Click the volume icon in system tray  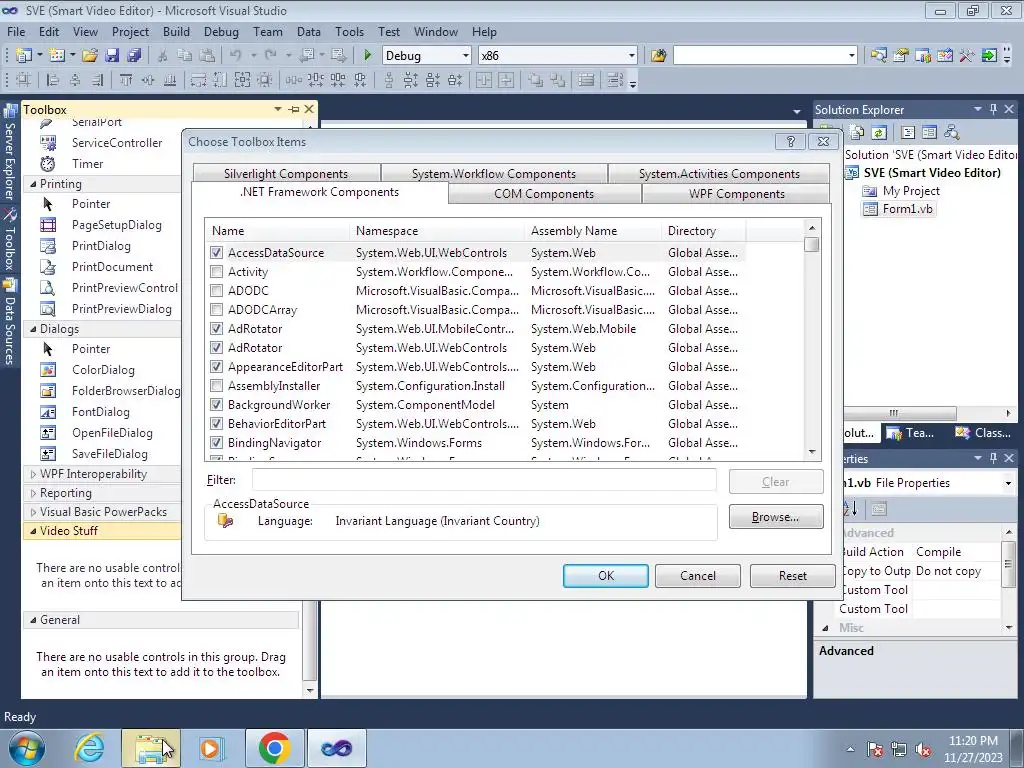point(923,750)
